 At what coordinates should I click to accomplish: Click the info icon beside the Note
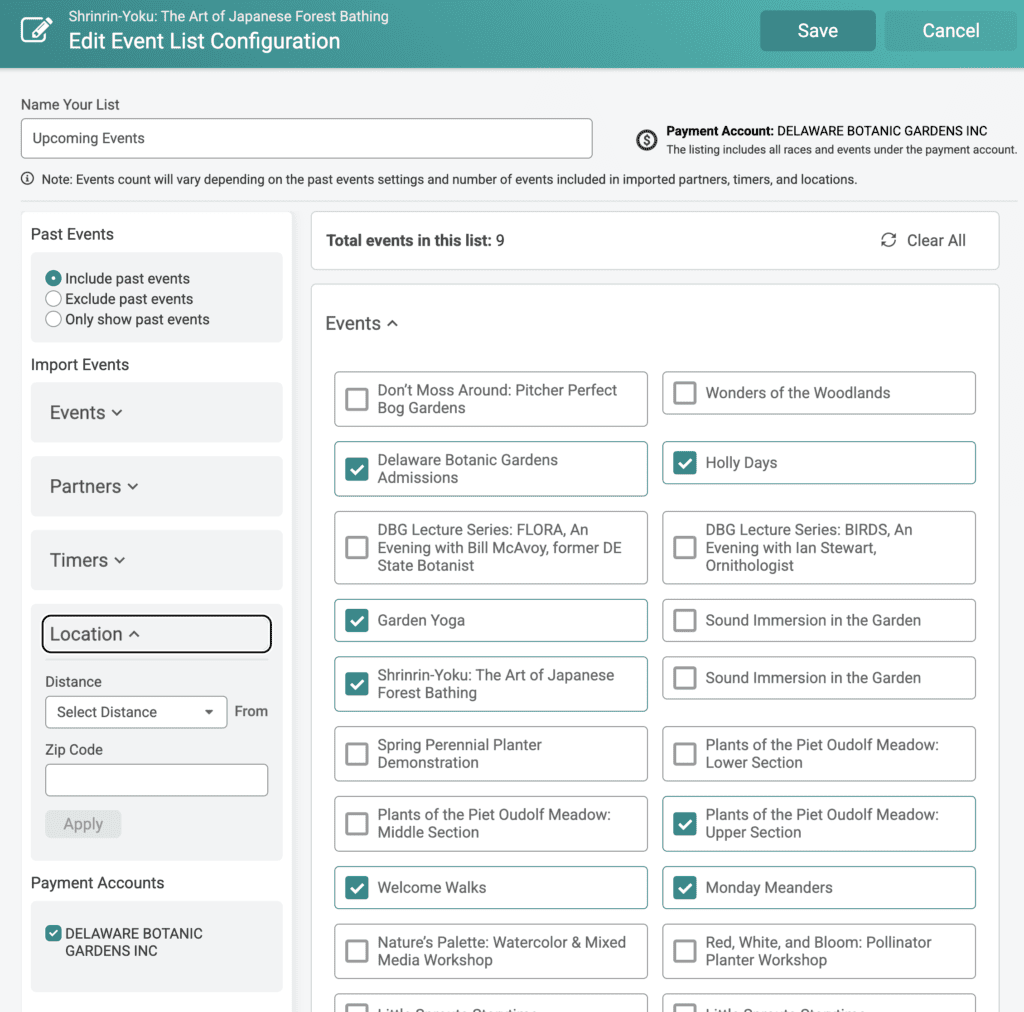(x=27, y=179)
